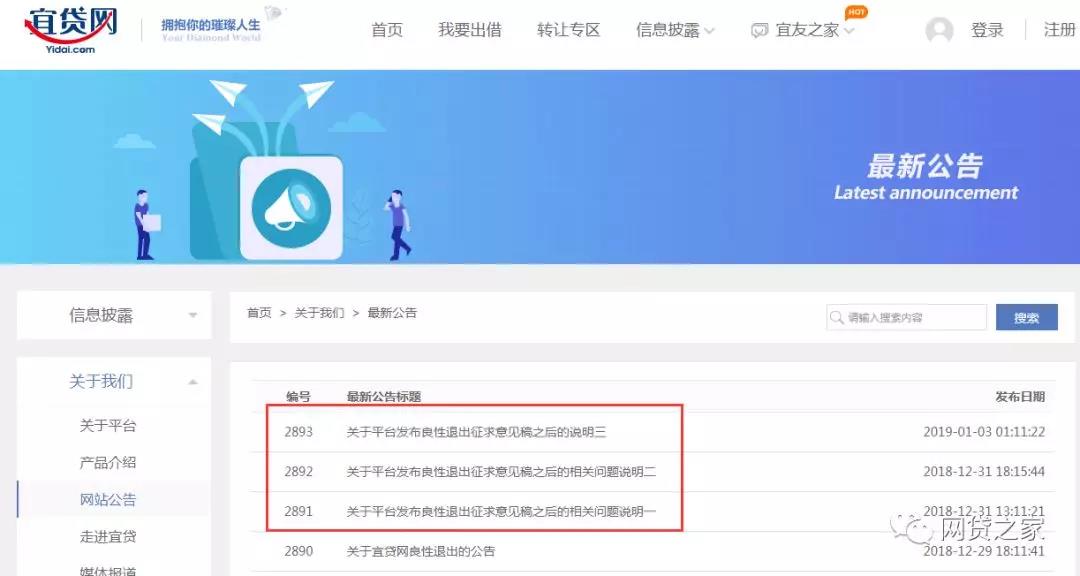Open the 宜友之家 dropdown menu
Screen dimensions: 1080x576
coord(809,30)
